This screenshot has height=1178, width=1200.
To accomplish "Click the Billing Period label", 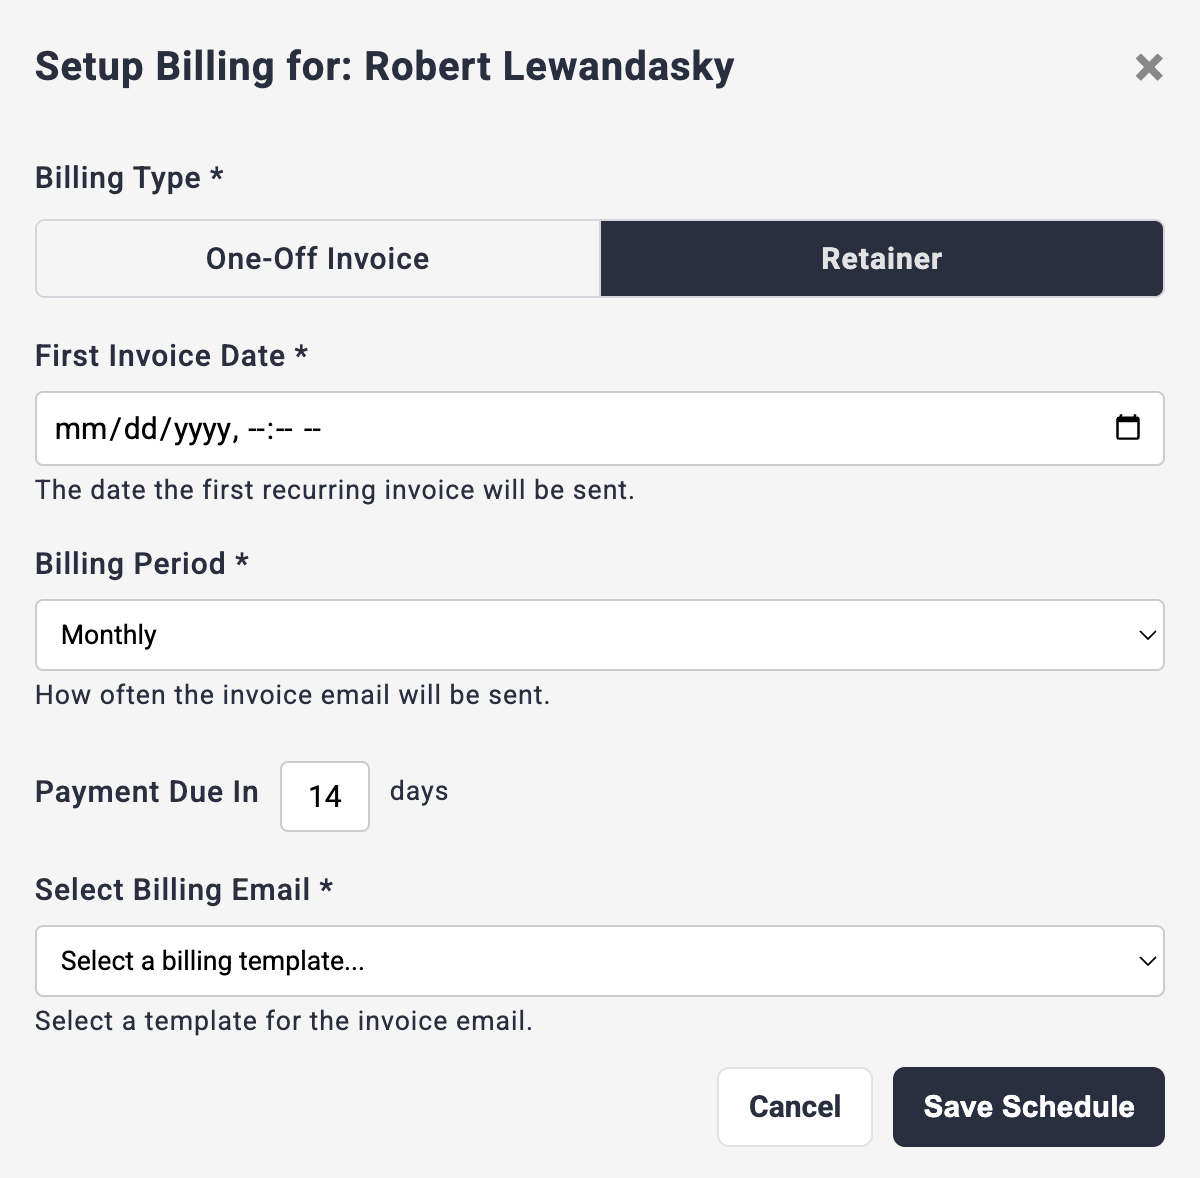I will [x=130, y=564].
